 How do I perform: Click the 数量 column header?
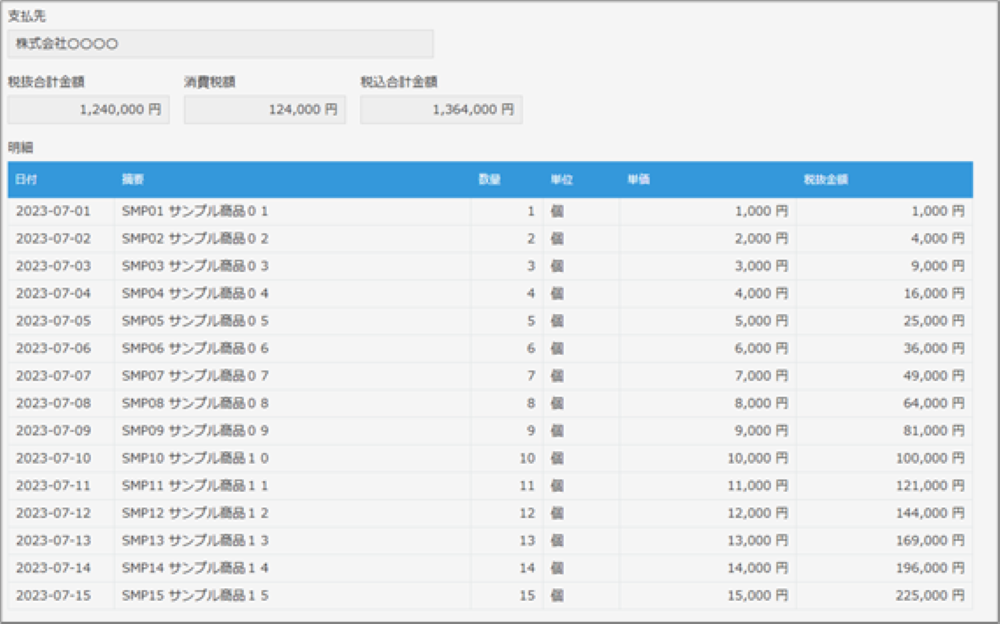pyautogui.click(x=489, y=180)
